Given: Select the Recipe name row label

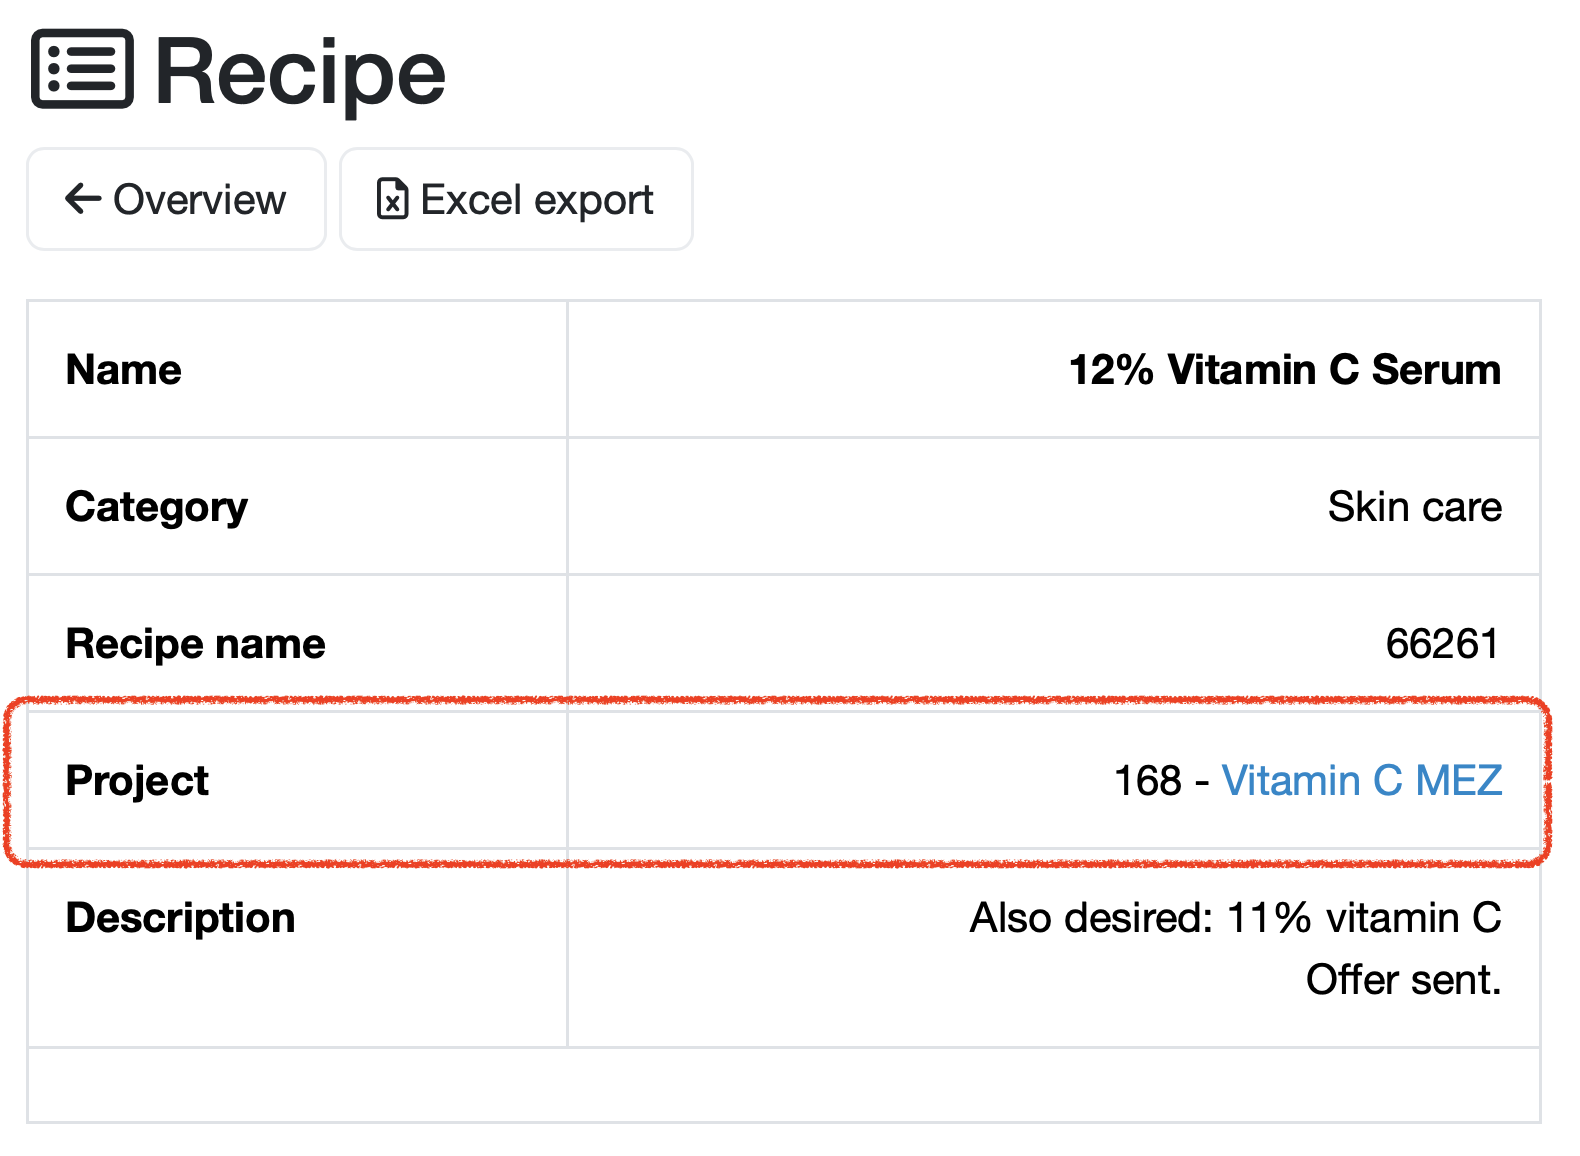Looking at the screenshot, I should (195, 644).
